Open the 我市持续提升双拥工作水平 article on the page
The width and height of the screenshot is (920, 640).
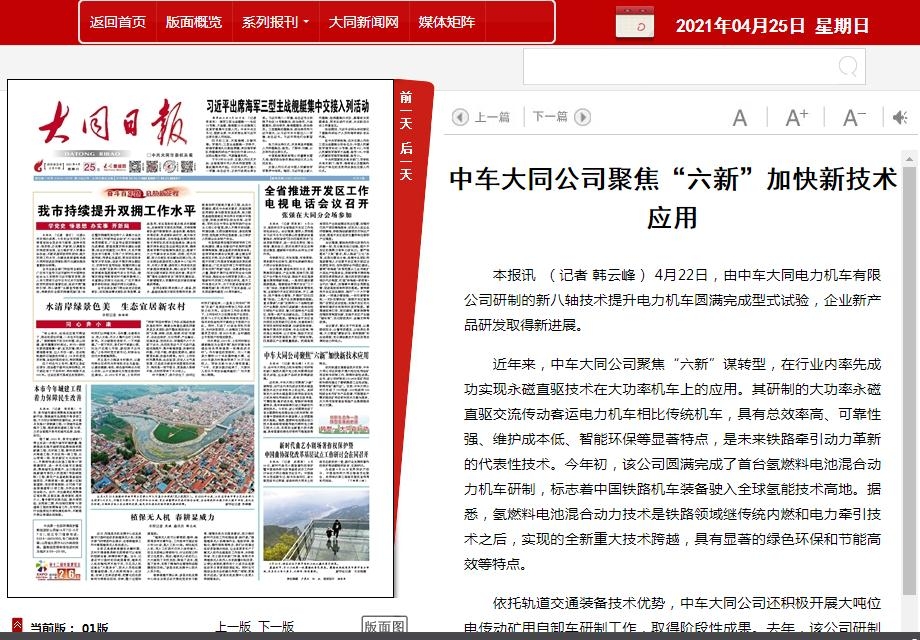coord(116,211)
